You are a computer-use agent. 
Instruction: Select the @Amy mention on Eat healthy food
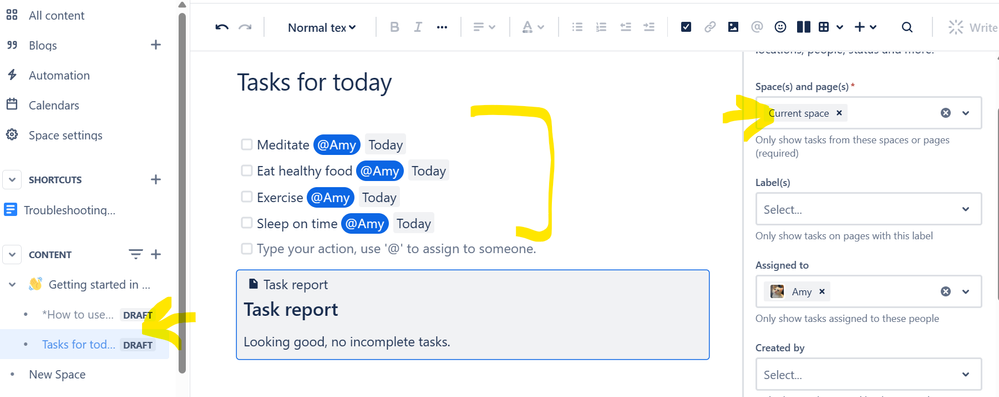coord(380,171)
